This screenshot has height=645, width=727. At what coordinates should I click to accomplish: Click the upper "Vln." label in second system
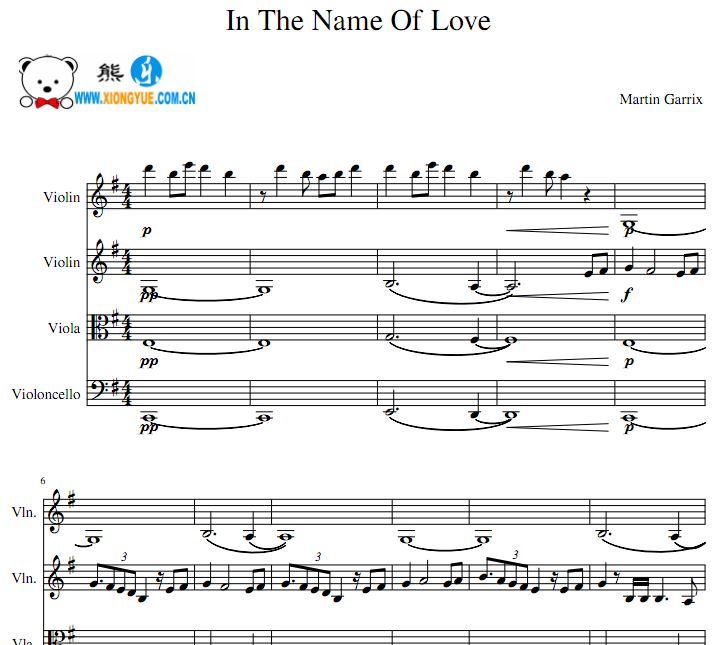(24, 512)
